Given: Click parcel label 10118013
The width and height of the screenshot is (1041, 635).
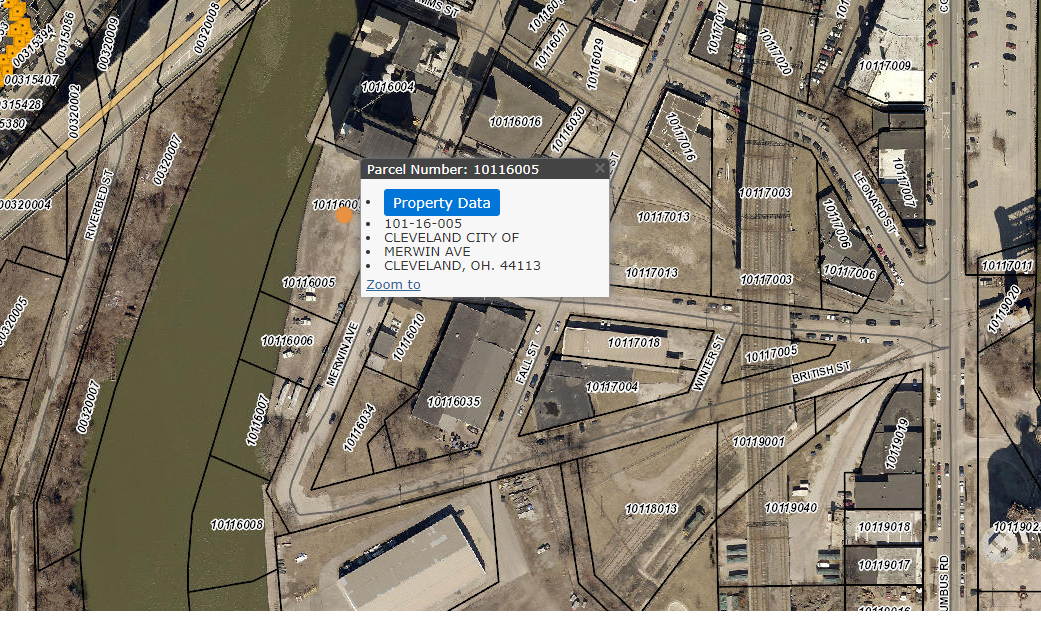Looking at the screenshot, I should pyautogui.click(x=651, y=508).
